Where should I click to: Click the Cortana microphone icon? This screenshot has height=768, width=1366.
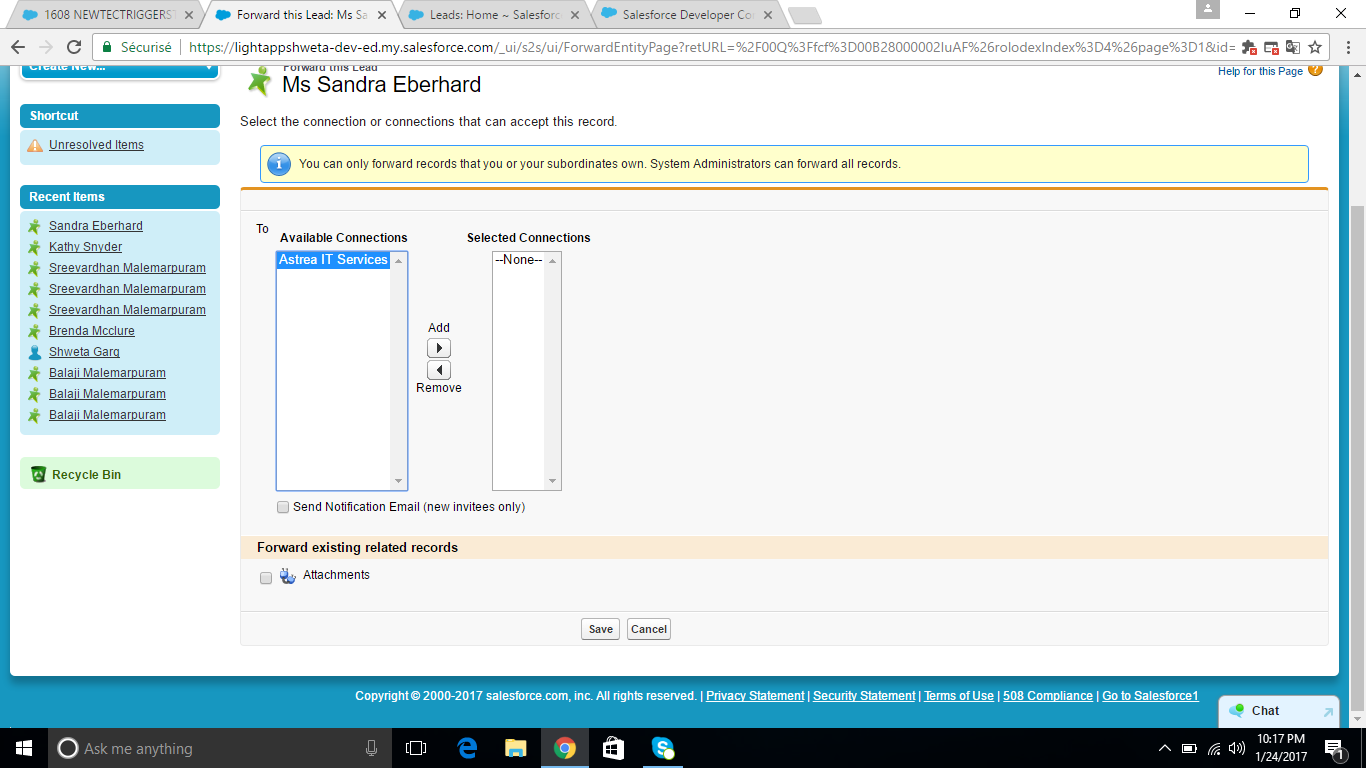tap(372, 748)
